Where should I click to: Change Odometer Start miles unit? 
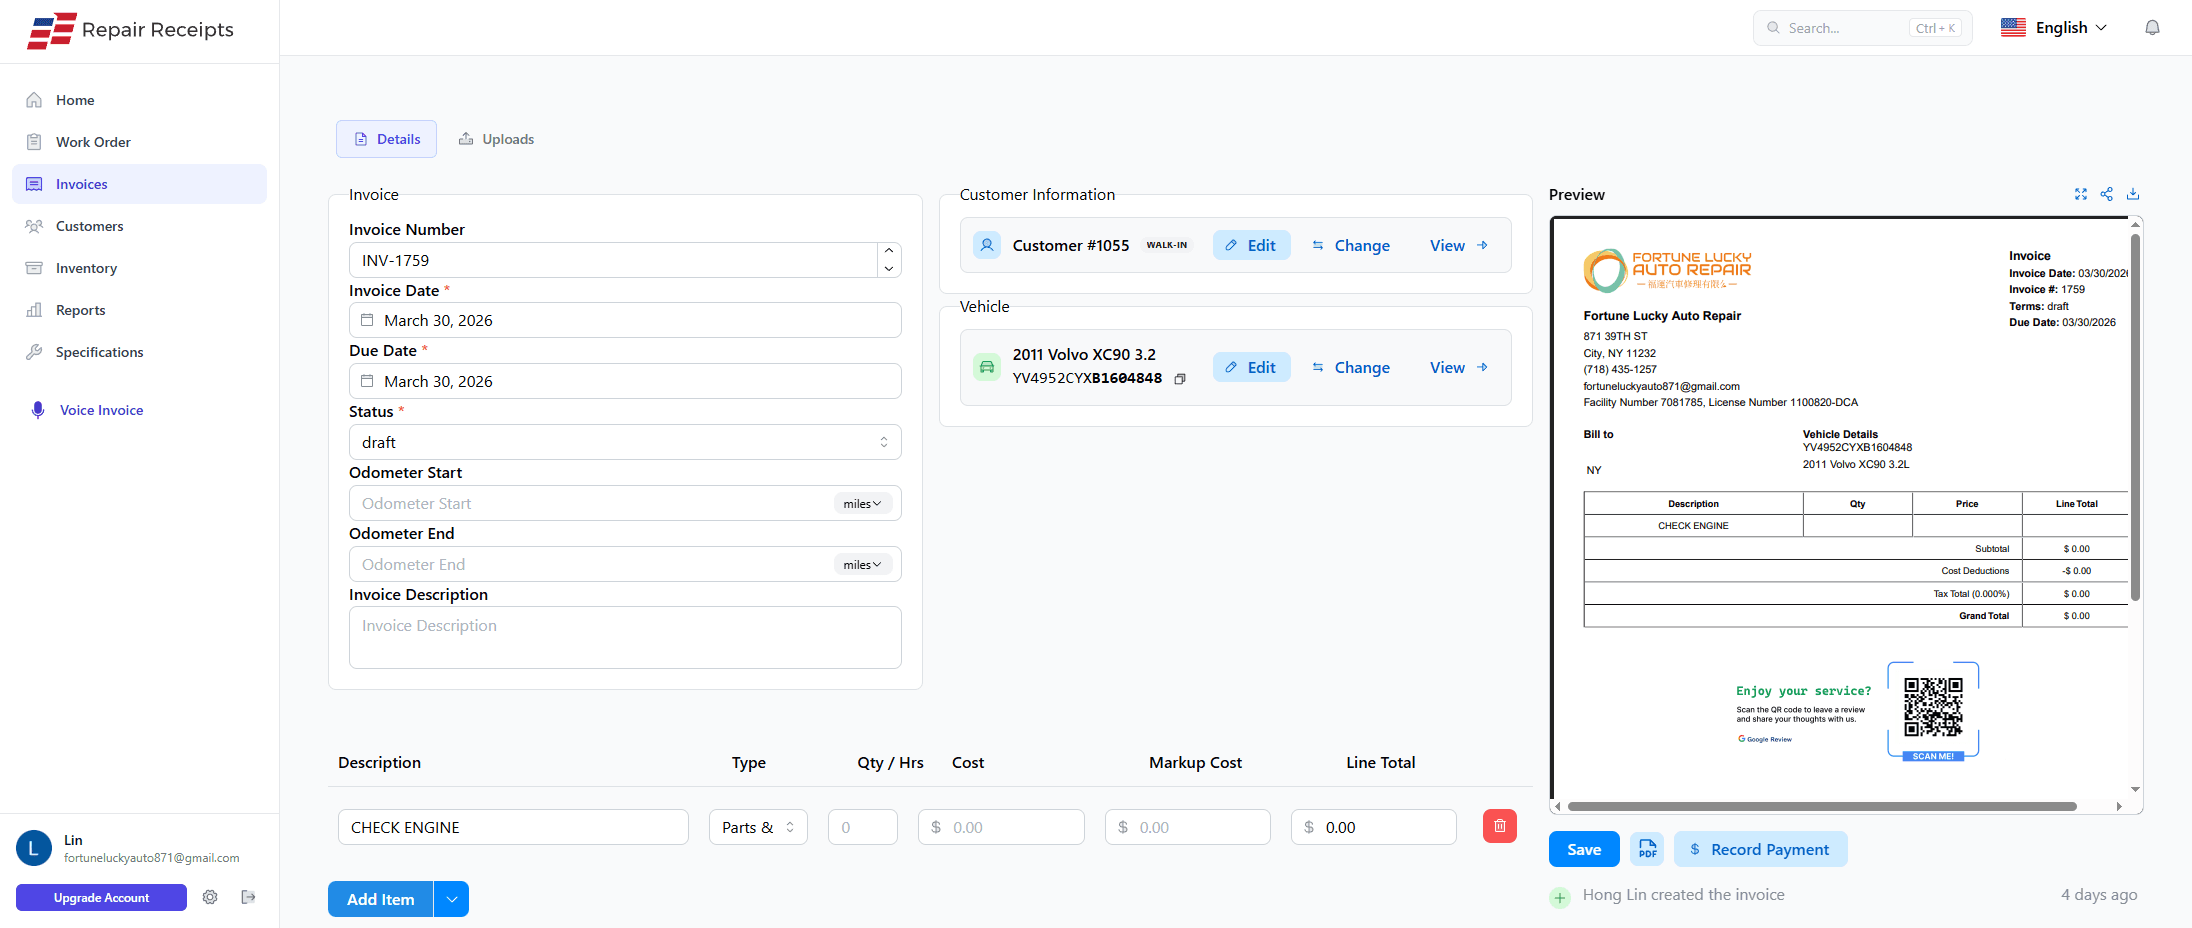(x=861, y=504)
